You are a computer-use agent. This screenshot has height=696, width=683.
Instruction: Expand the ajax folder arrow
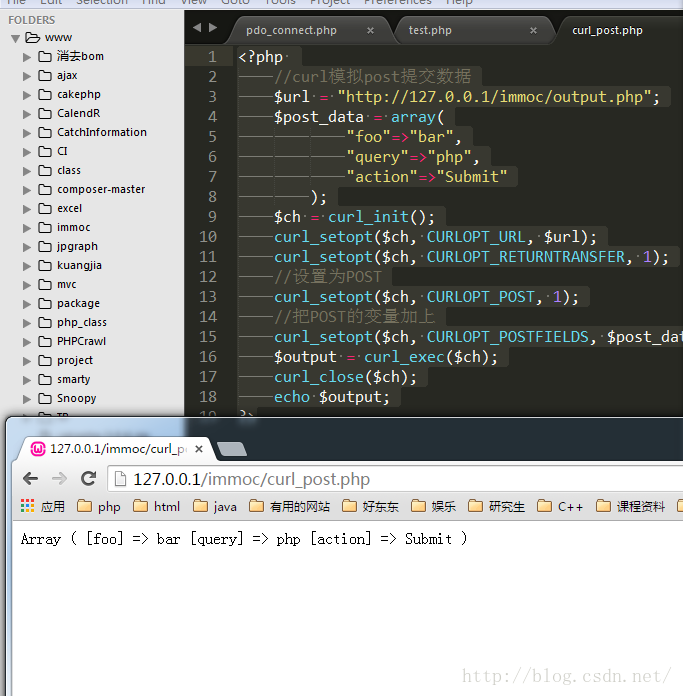click(27, 76)
